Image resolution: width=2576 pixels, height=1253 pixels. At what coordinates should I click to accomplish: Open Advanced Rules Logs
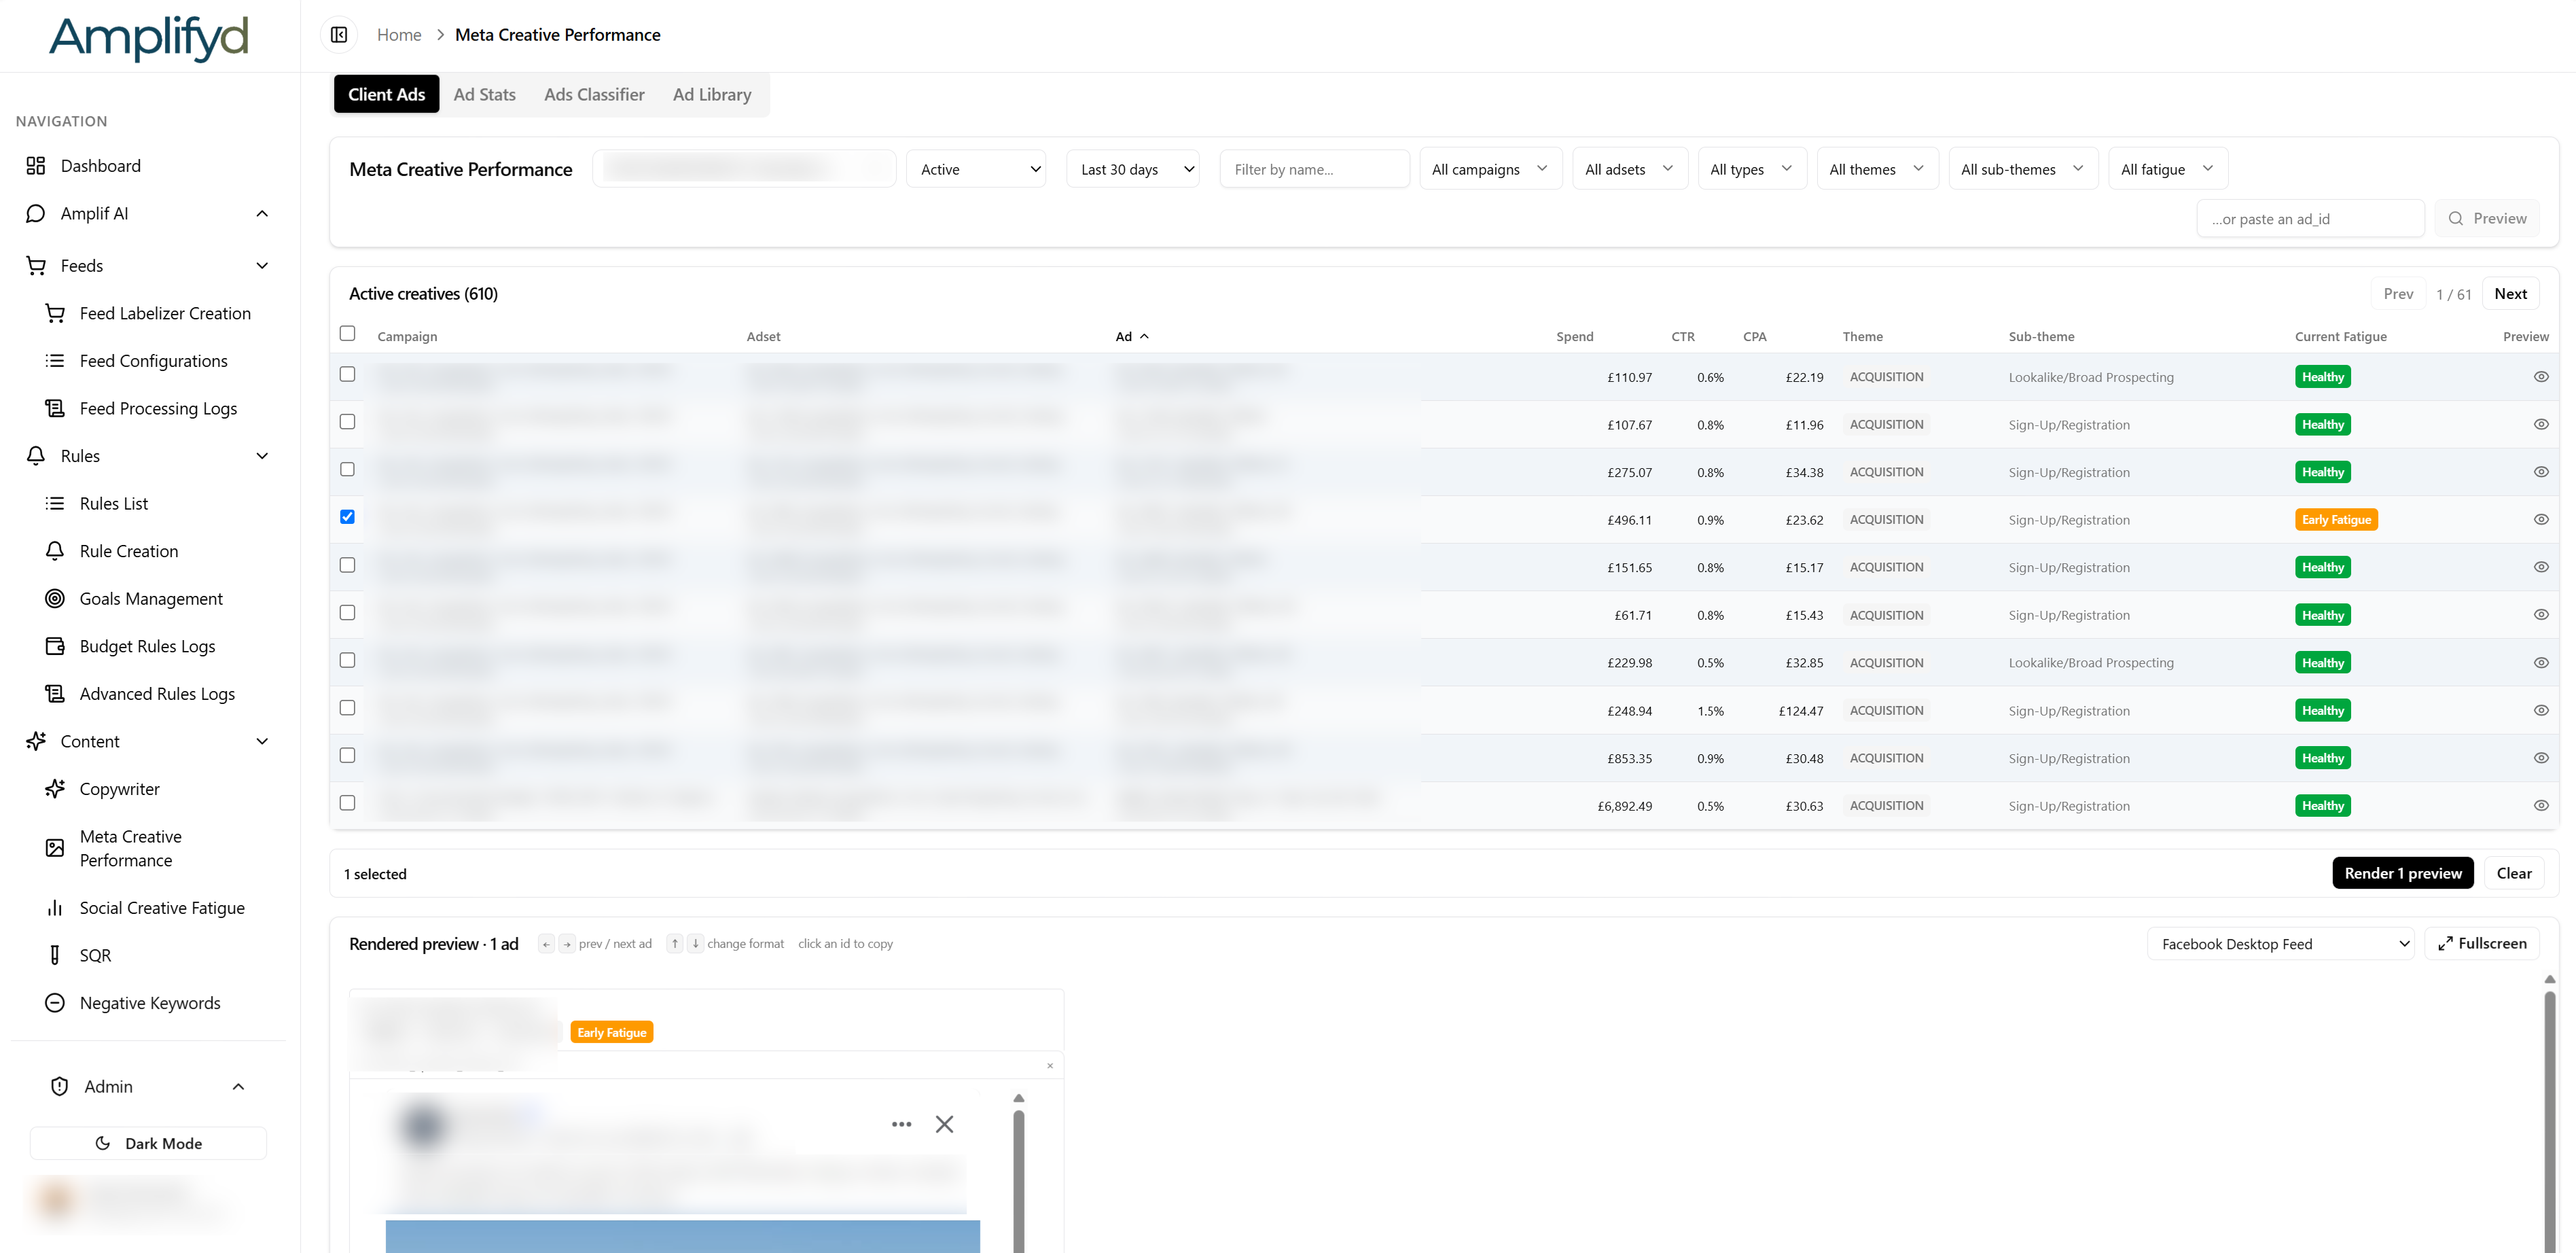pyautogui.click(x=157, y=693)
